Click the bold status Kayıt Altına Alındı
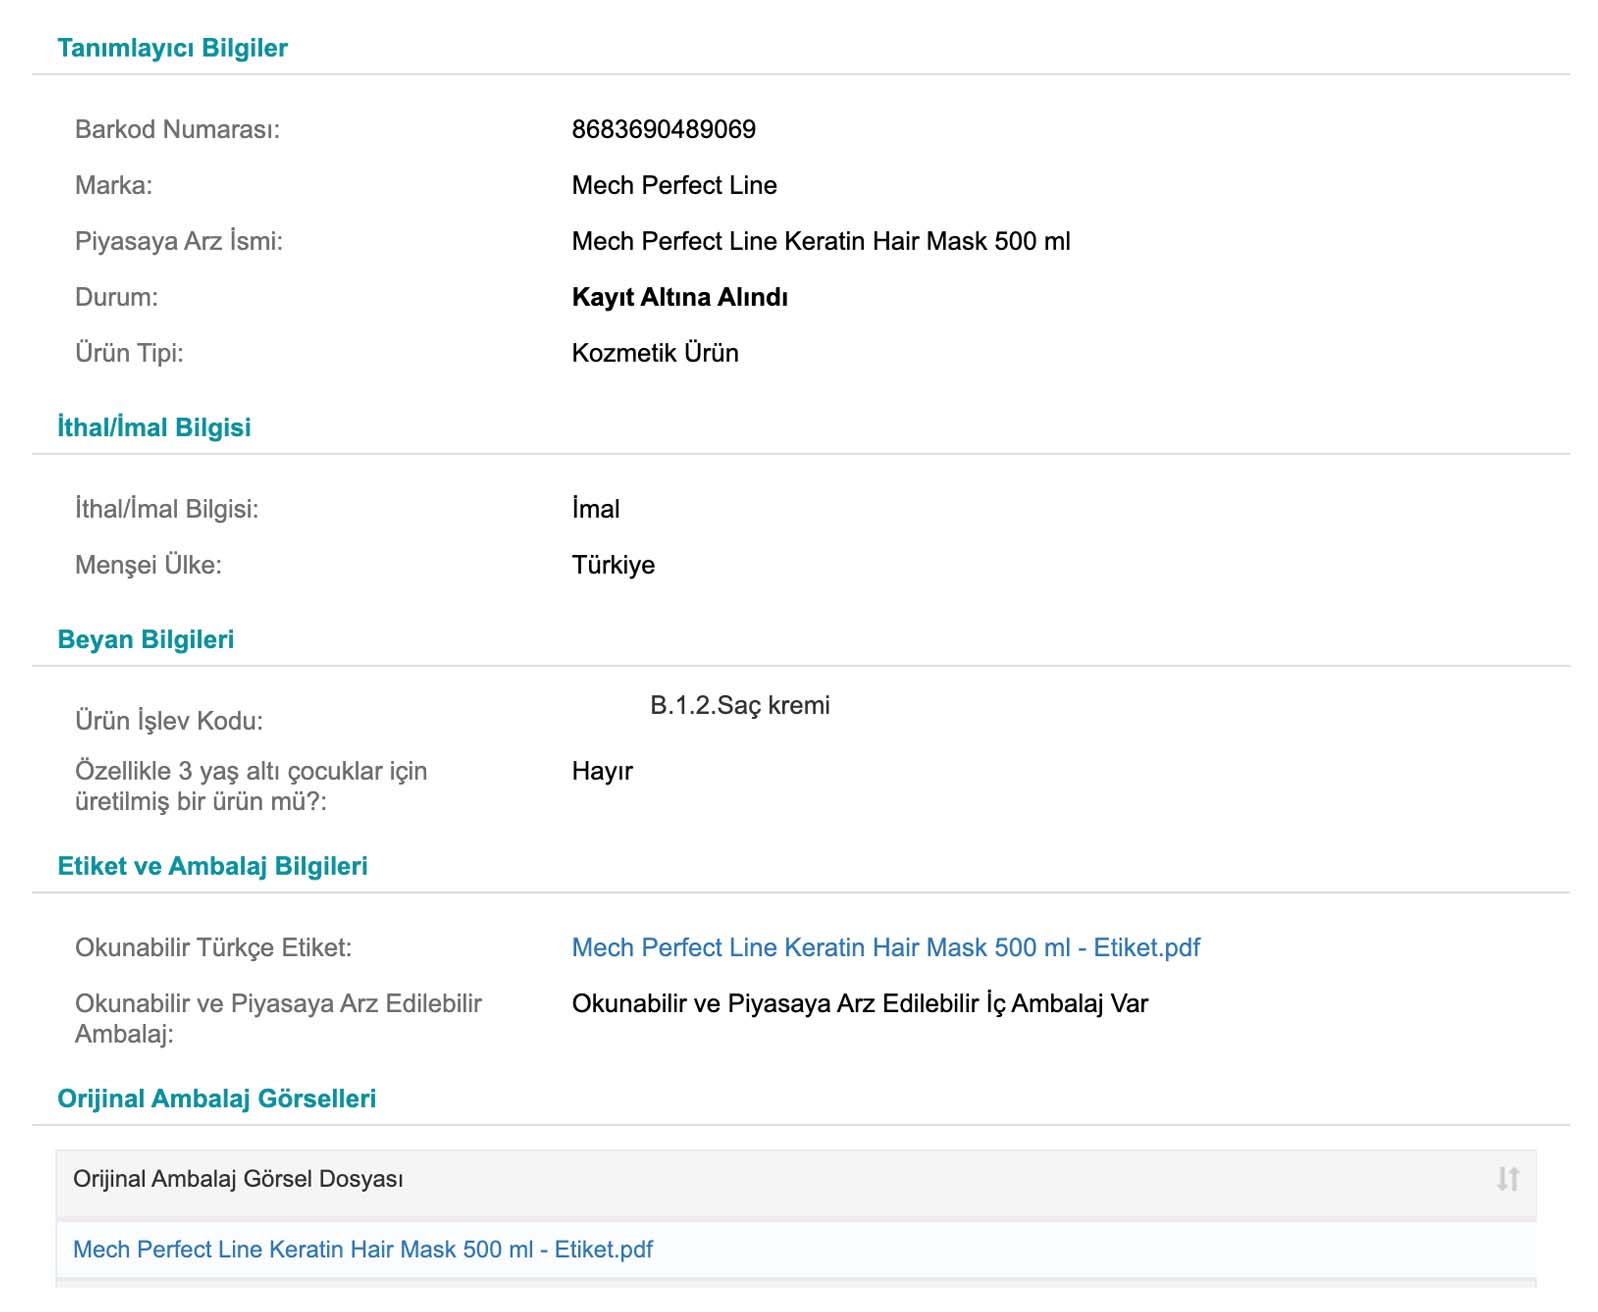 tap(679, 297)
